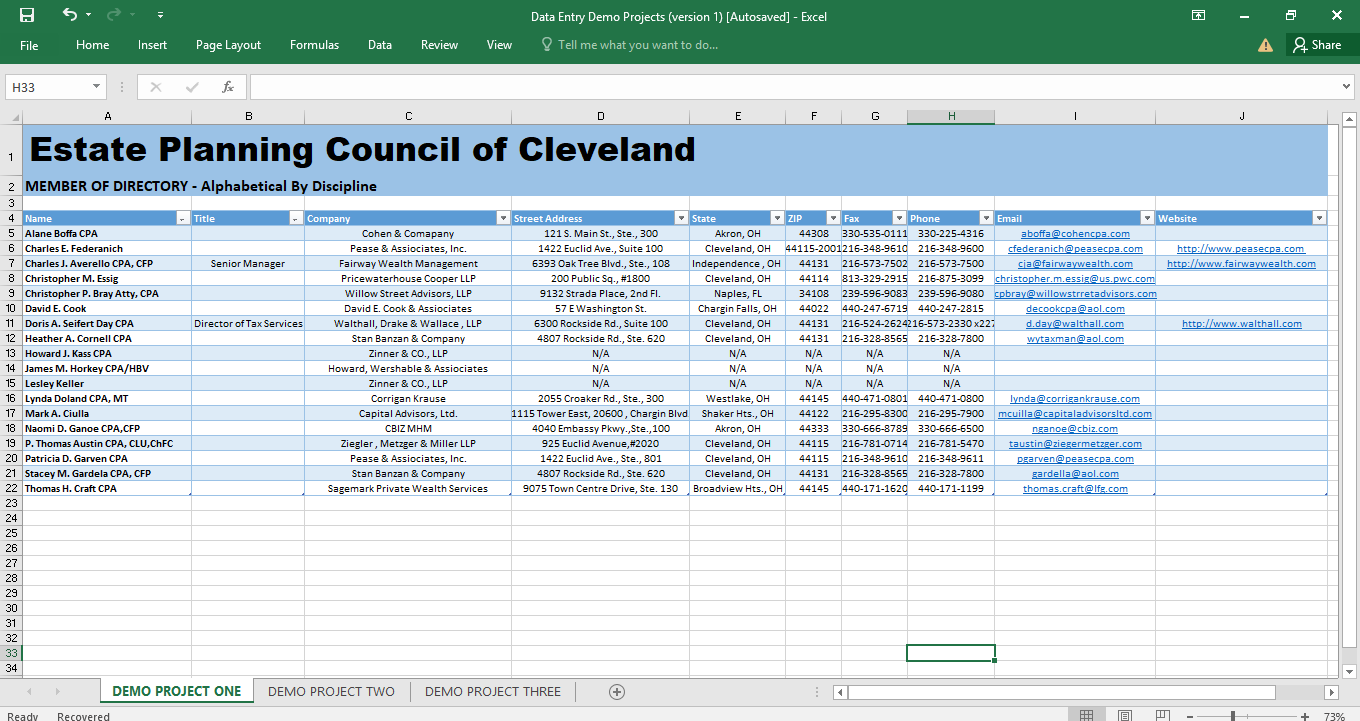Open the Review ribbon tab
The height and width of the screenshot is (721, 1360).
click(439, 45)
